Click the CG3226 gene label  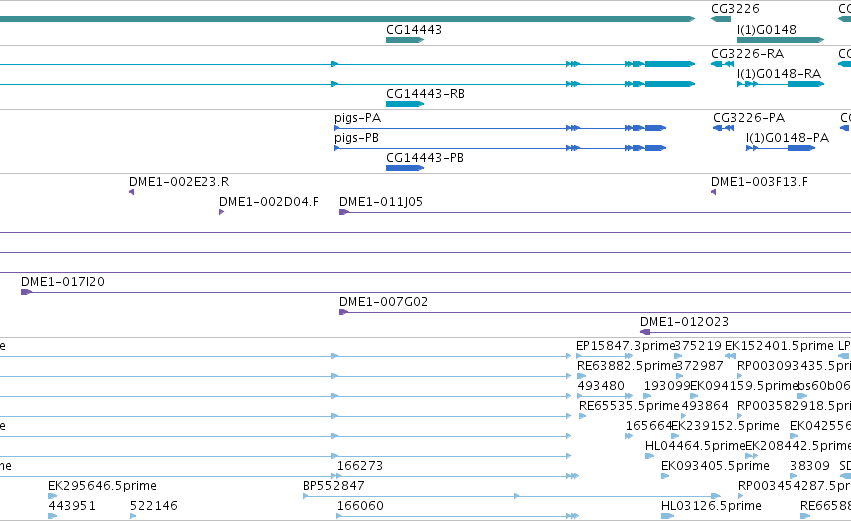(x=735, y=9)
